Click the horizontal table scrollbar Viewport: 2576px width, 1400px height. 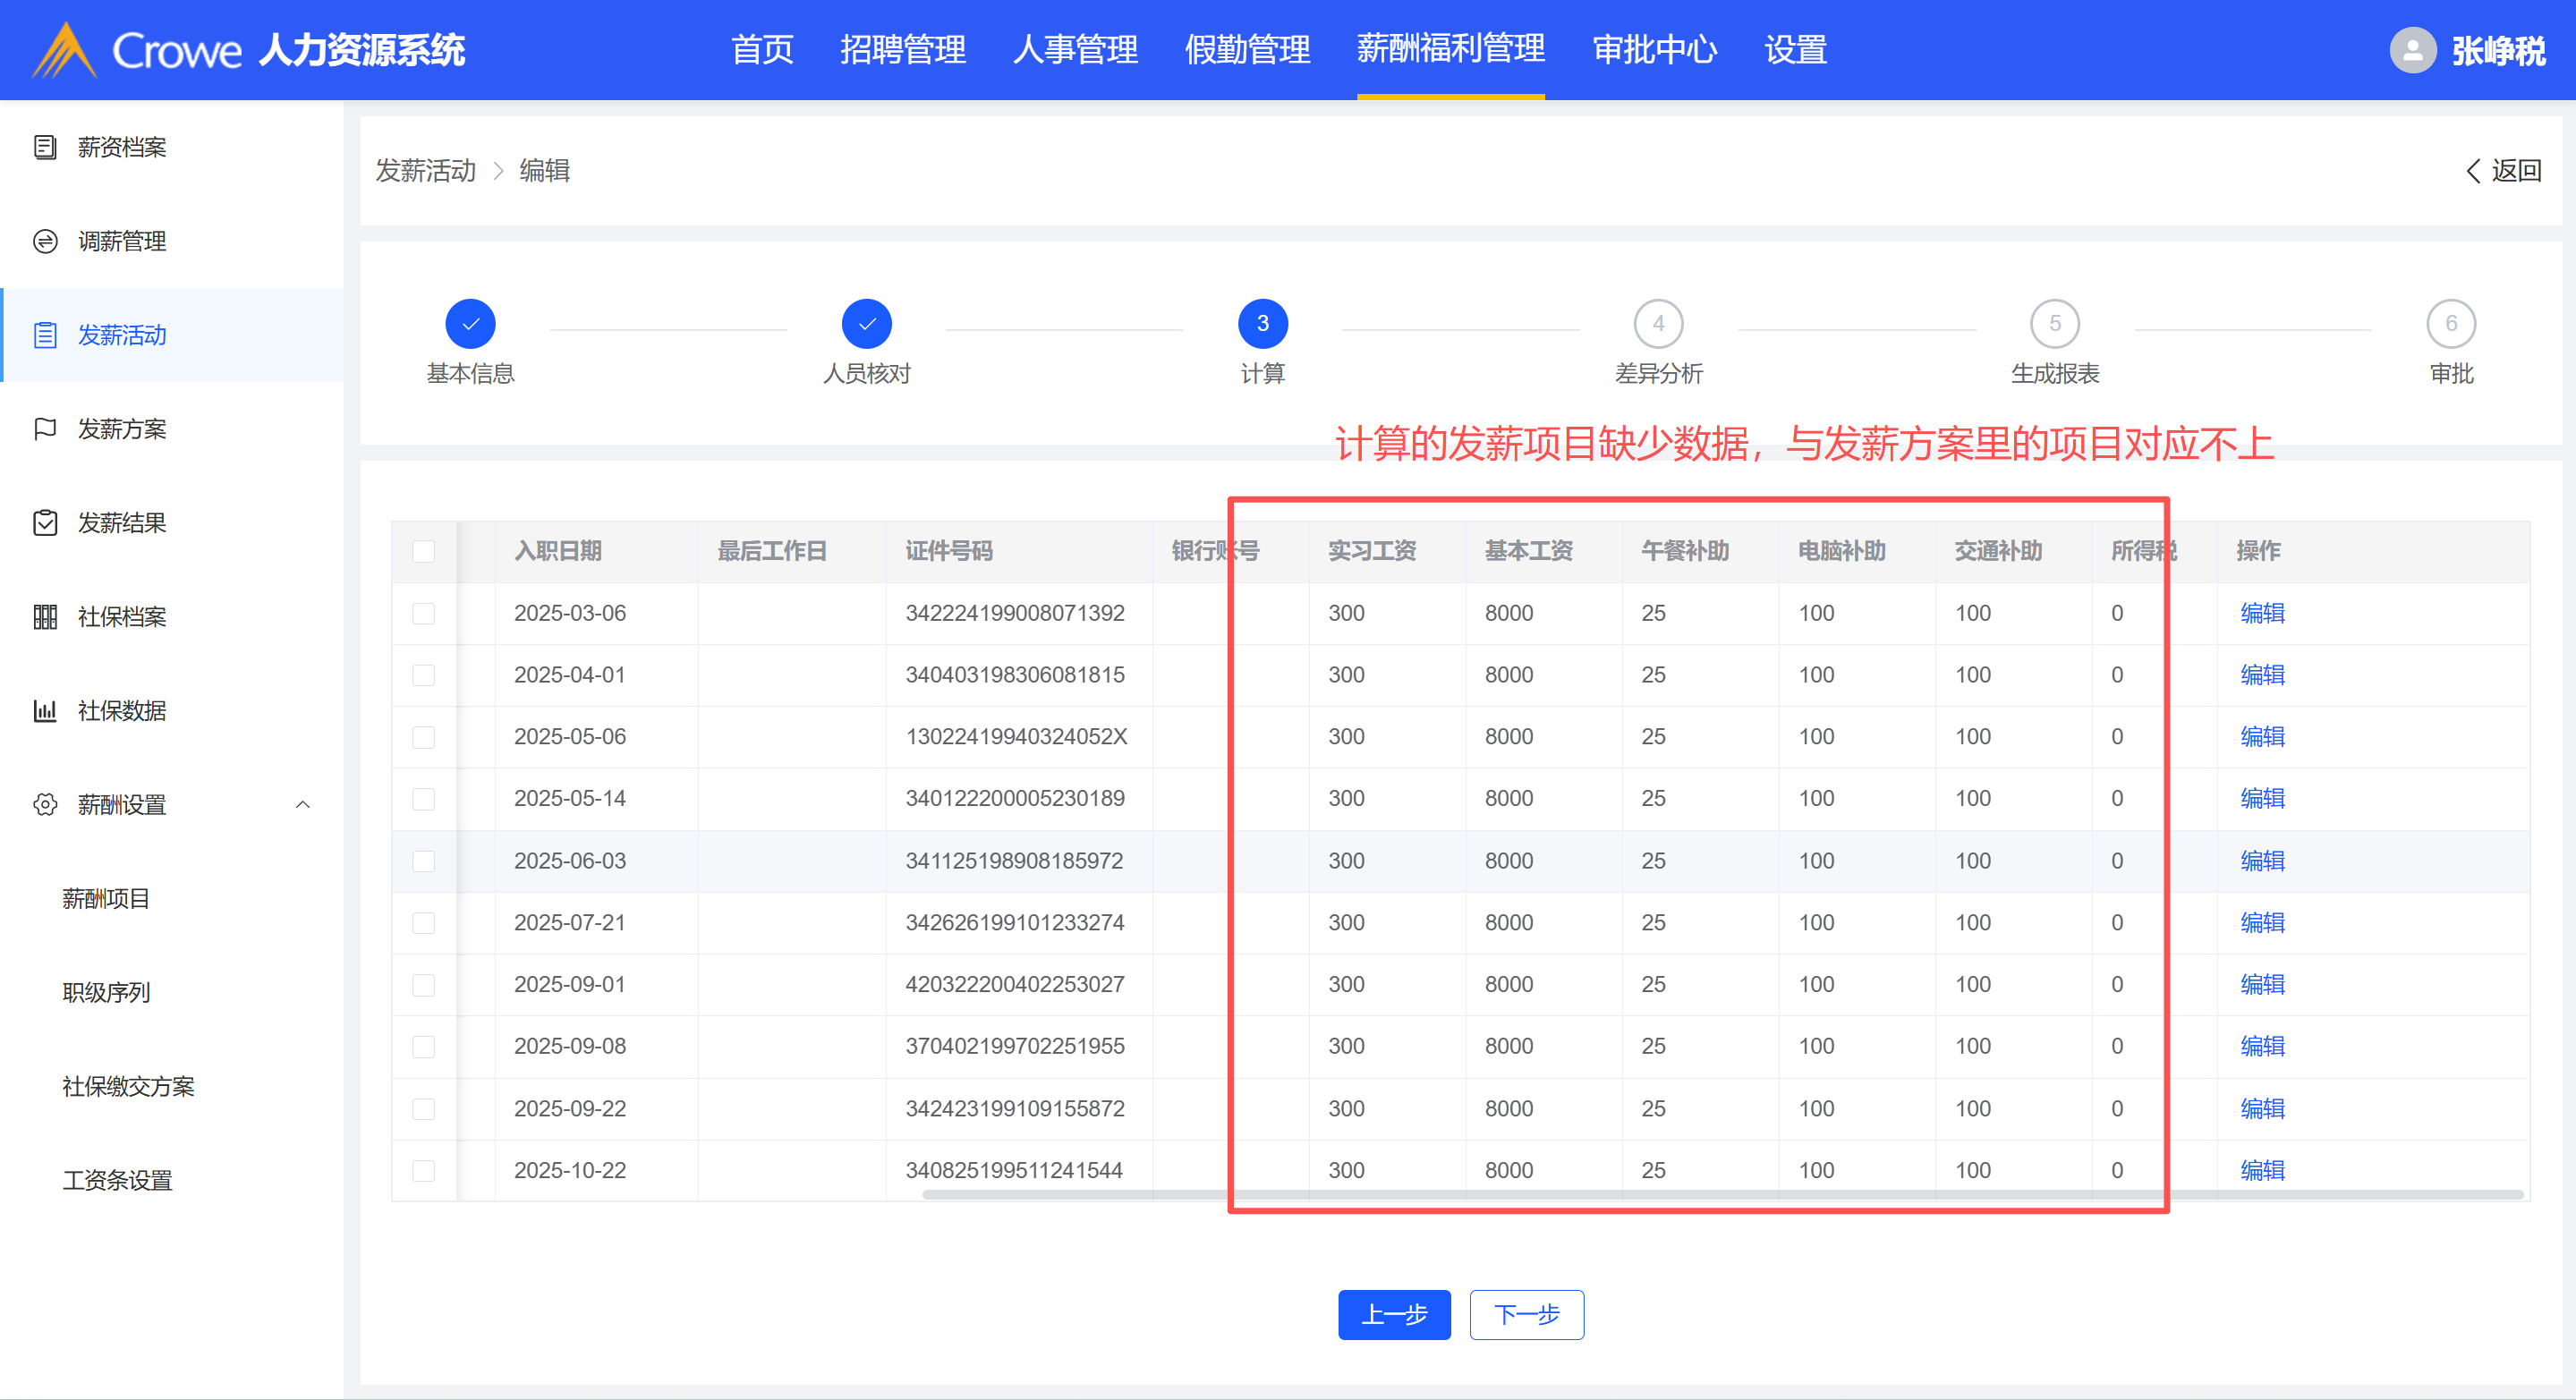(1720, 1194)
